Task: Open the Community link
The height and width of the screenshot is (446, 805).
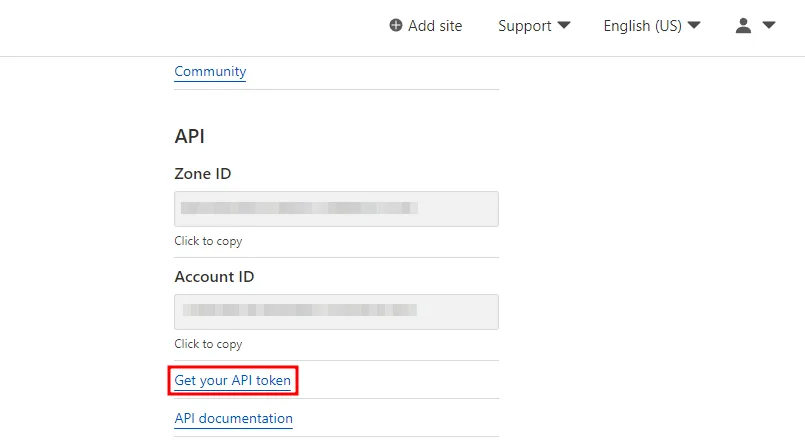Action: click(x=210, y=71)
